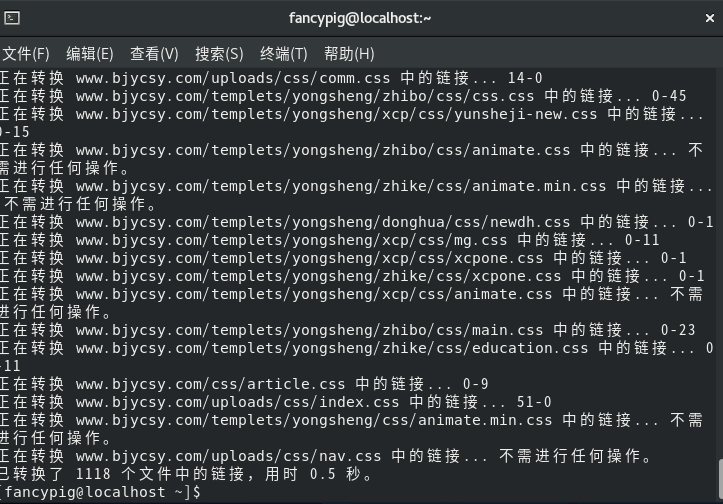Viewport: 723px width, 504px height.
Task: Click the fancypig@localhost title bar text
Action: tap(360, 18)
